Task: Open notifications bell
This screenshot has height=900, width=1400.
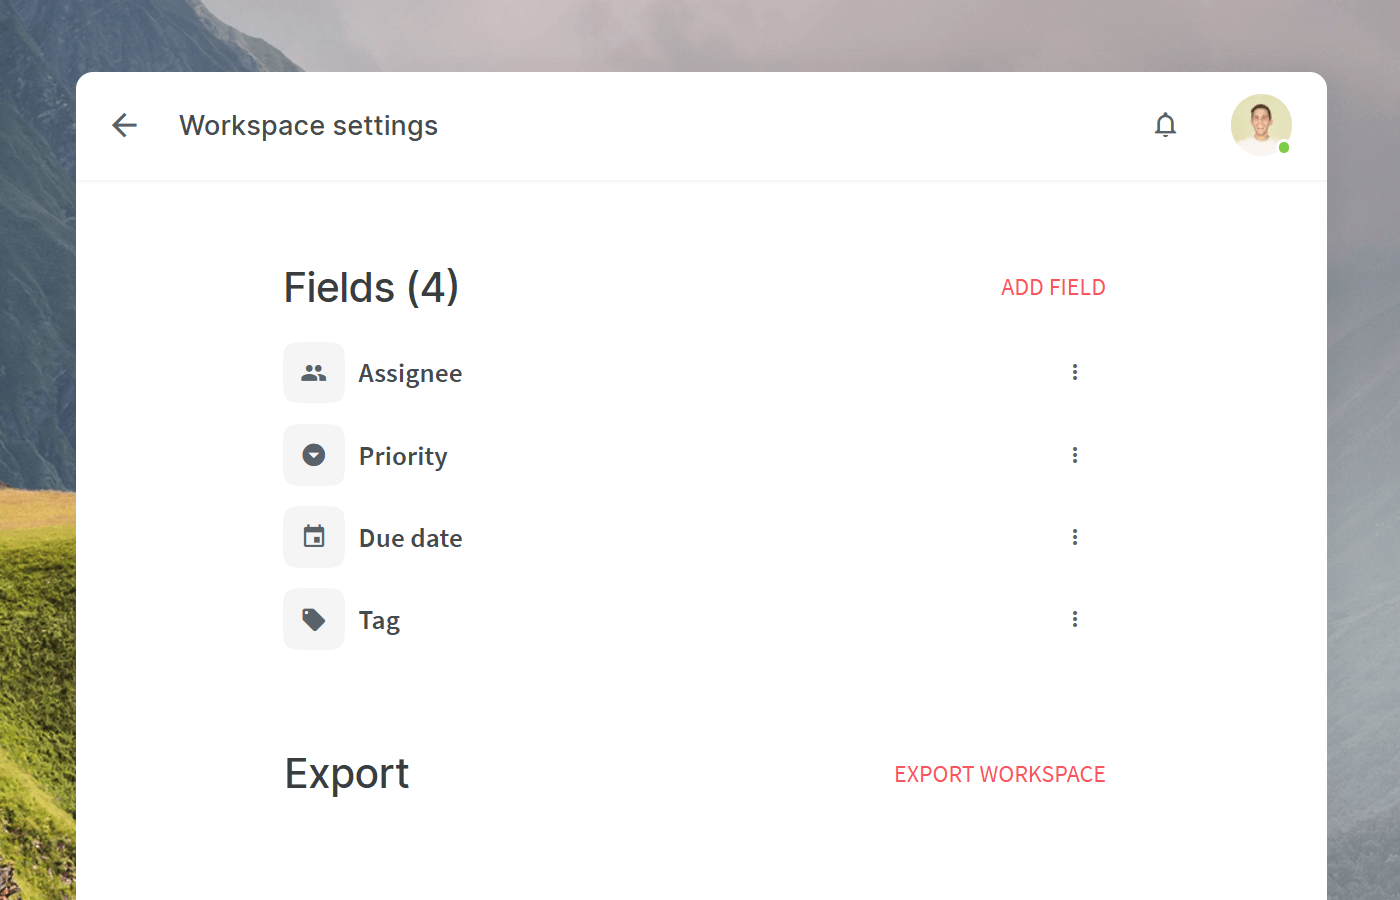Action: tap(1165, 125)
